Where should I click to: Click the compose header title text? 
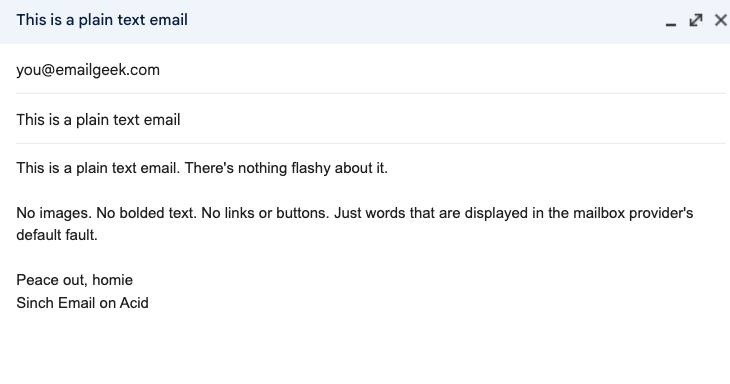pyautogui.click(x=102, y=20)
